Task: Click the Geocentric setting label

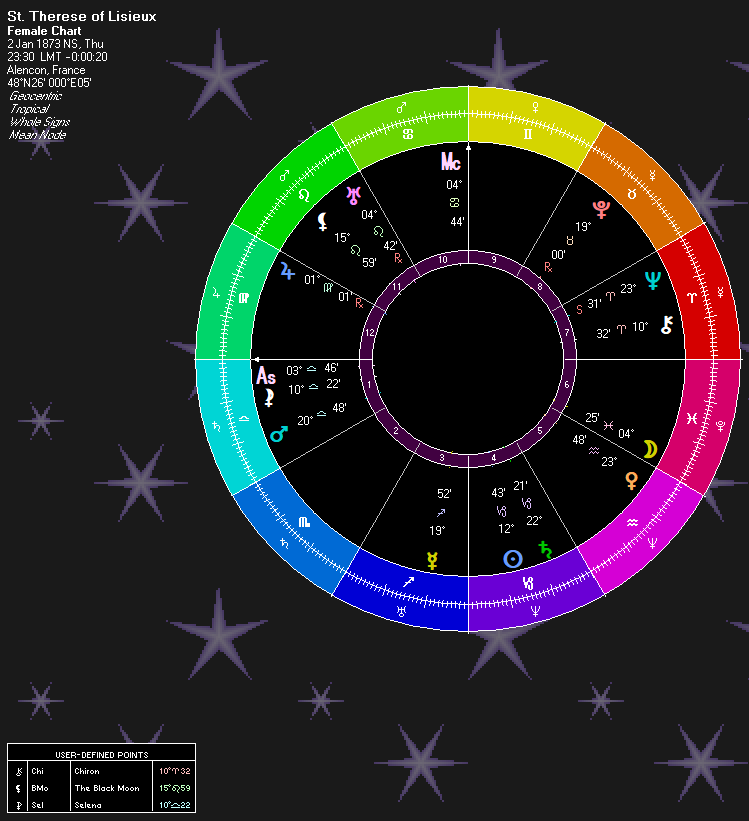Action: click(36, 96)
